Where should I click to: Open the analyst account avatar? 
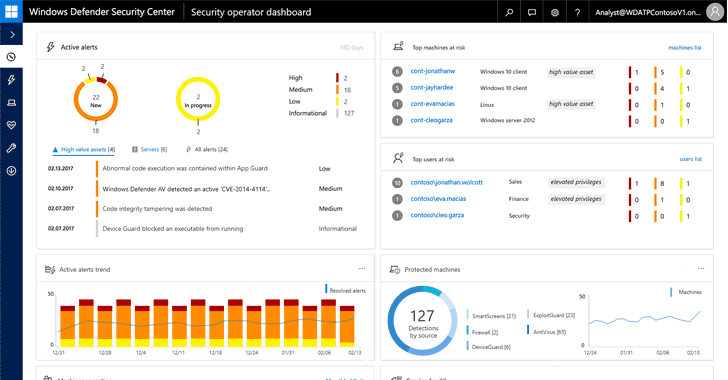pos(715,12)
